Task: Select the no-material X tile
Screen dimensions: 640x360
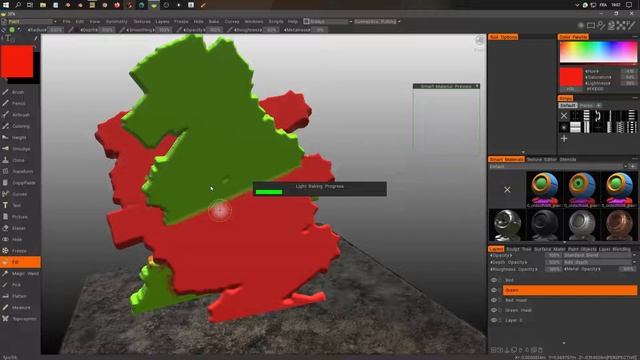Action: (507, 190)
